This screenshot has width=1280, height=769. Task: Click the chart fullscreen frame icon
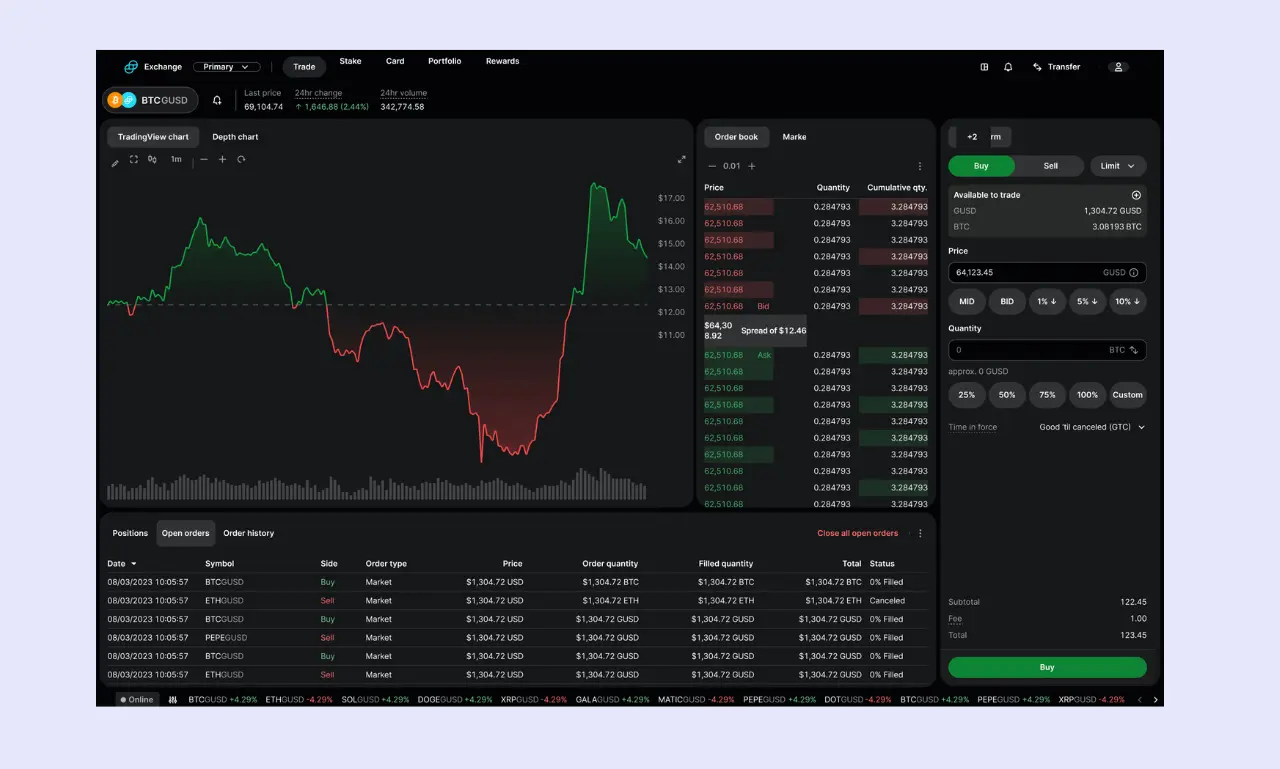[134, 159]
